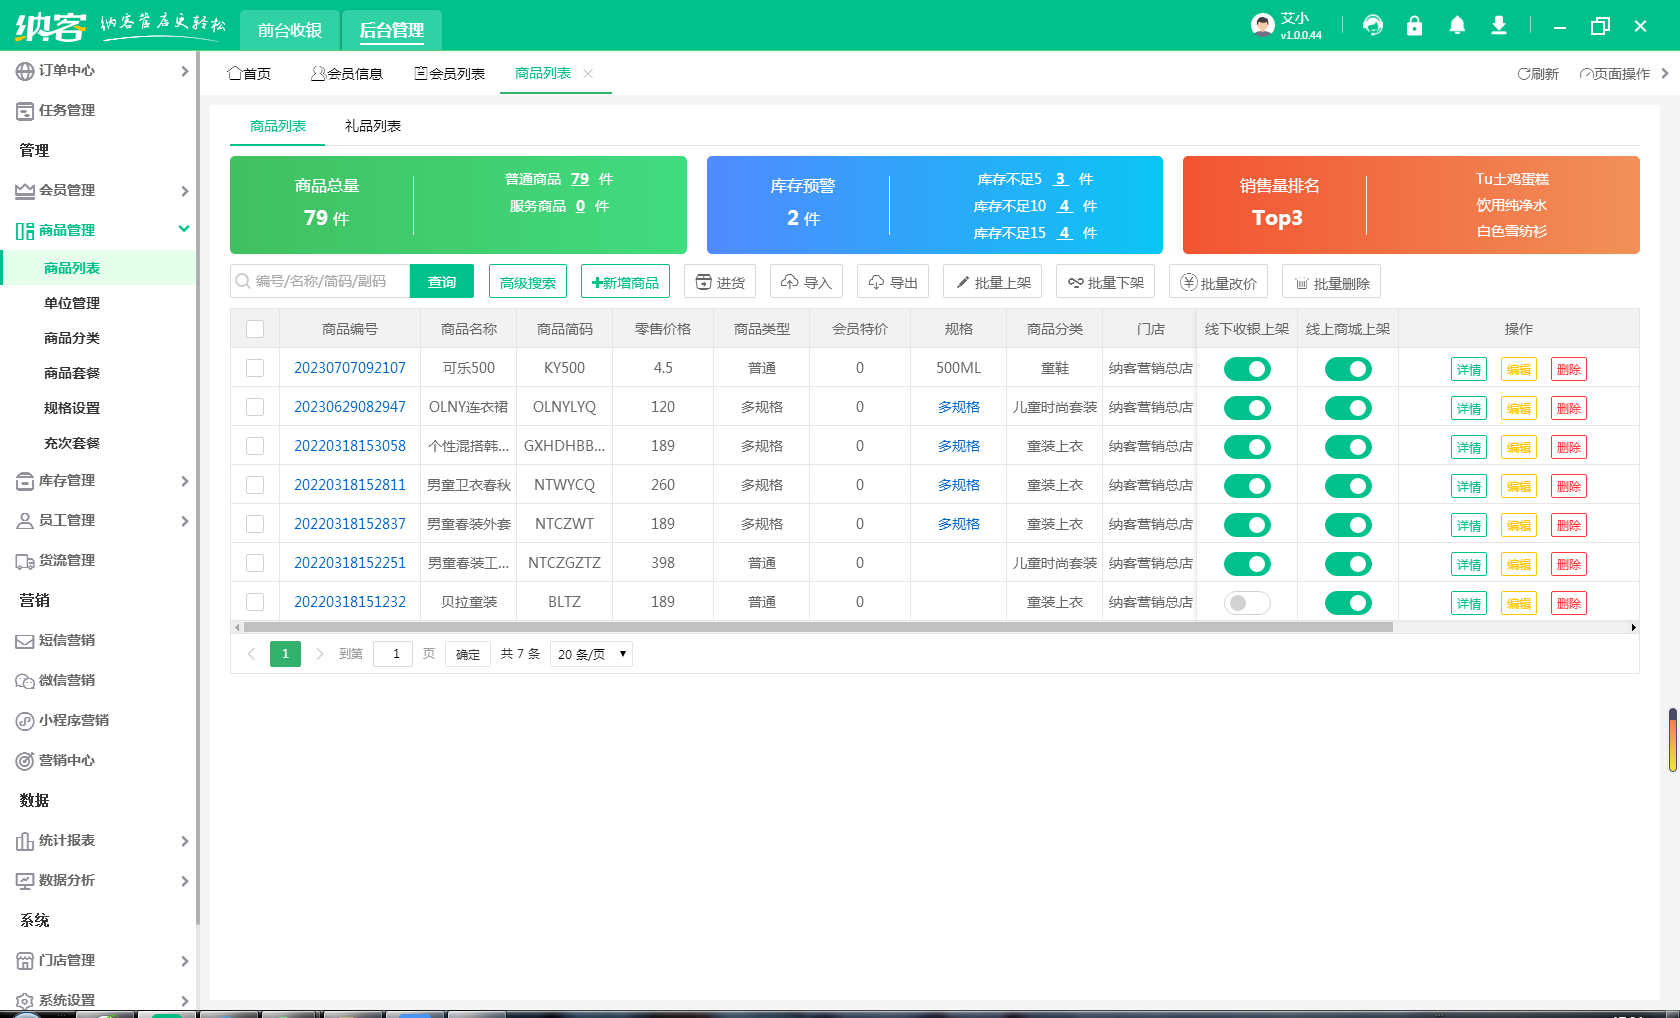Expand the 统计报表 sidebar section
The width and height of the screenshot is (1680, 1018).
[100, 841]
